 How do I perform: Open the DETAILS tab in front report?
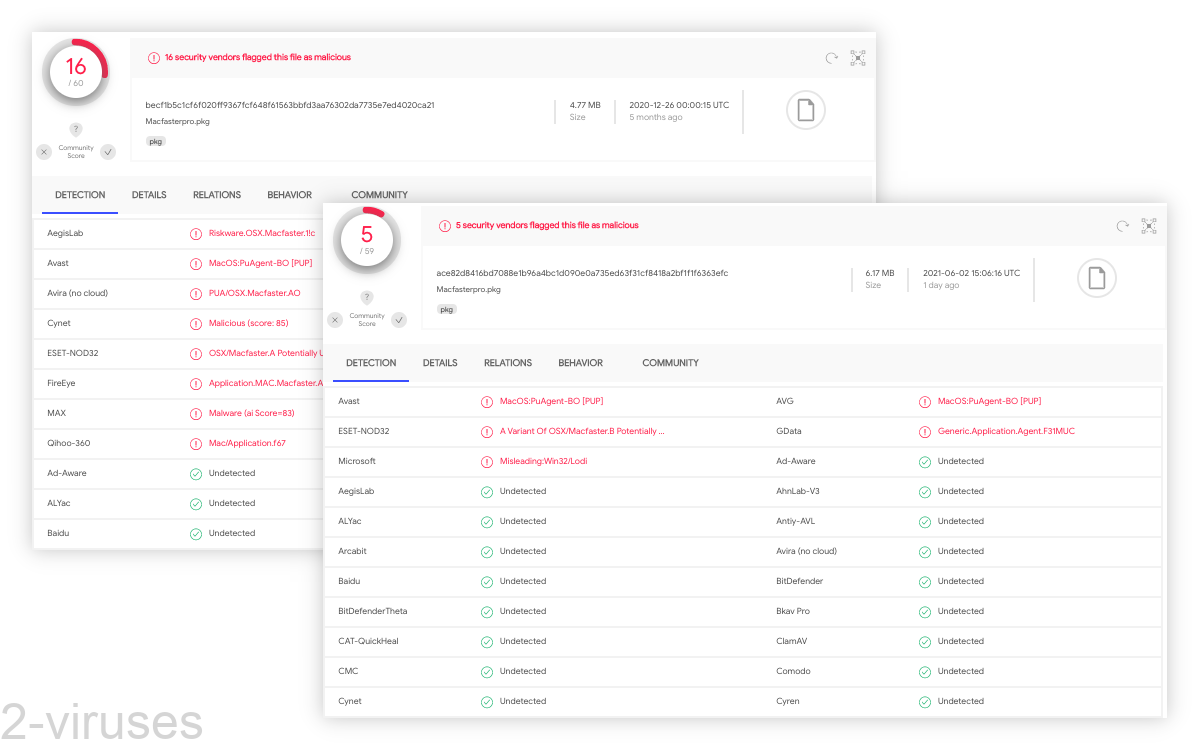[440, 363]
